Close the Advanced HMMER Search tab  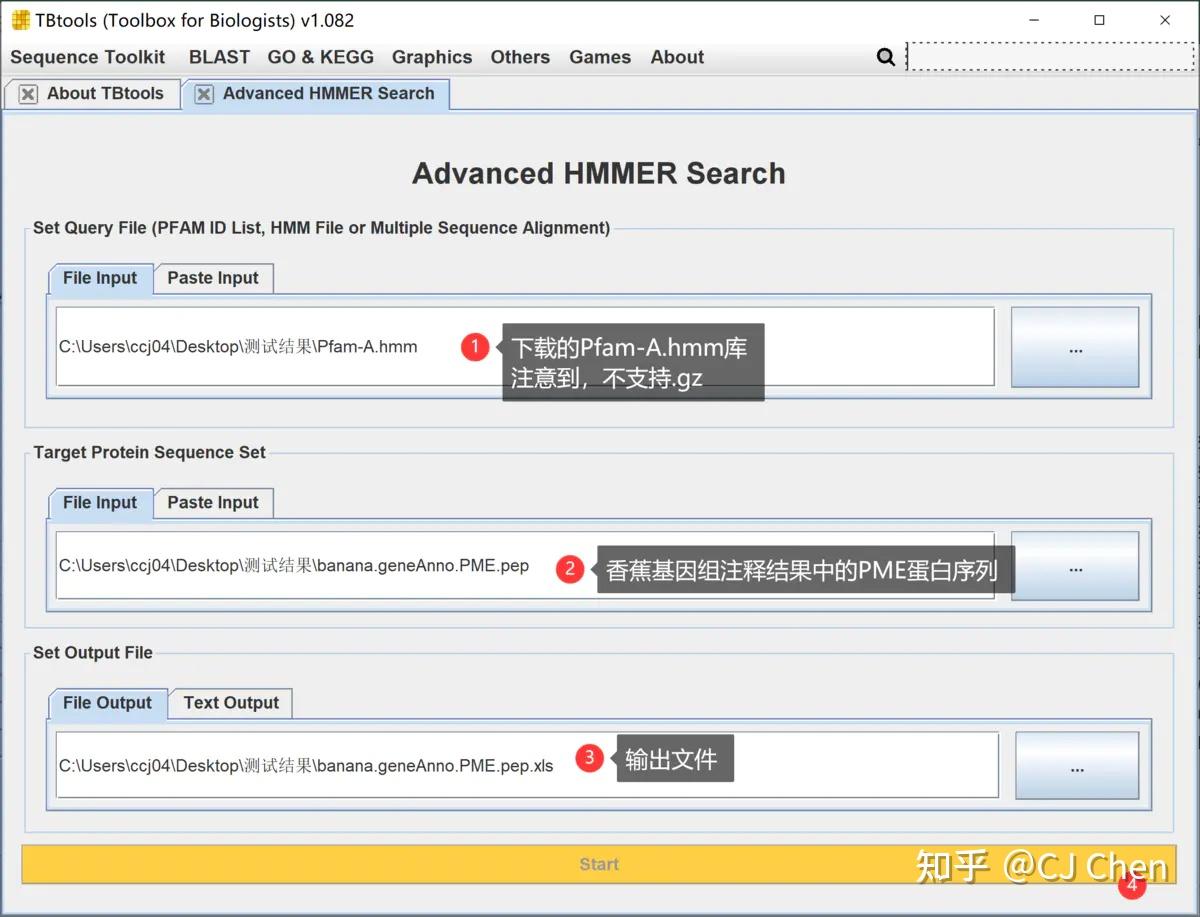(203, 93)
